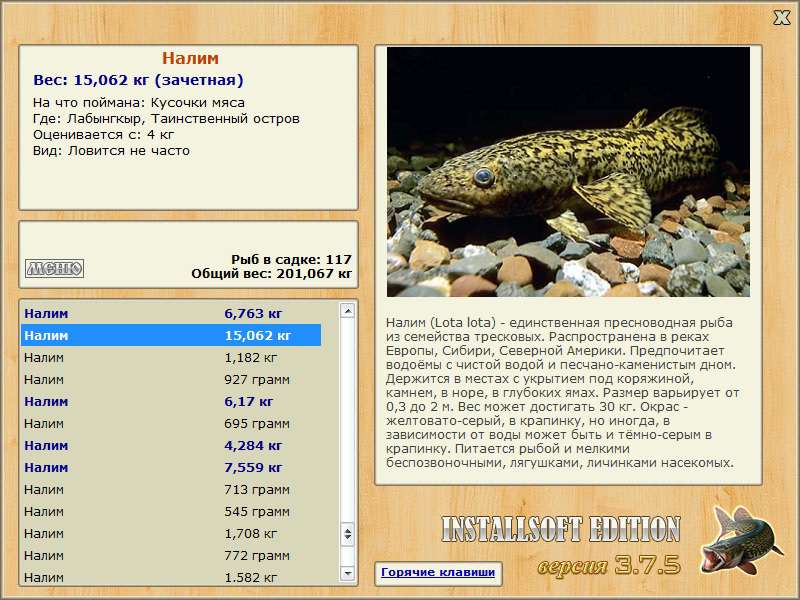Image resolution: width=800 pixels, height=600 pixels.
Task: Click the pike logo icon
Action: point(740,540)
